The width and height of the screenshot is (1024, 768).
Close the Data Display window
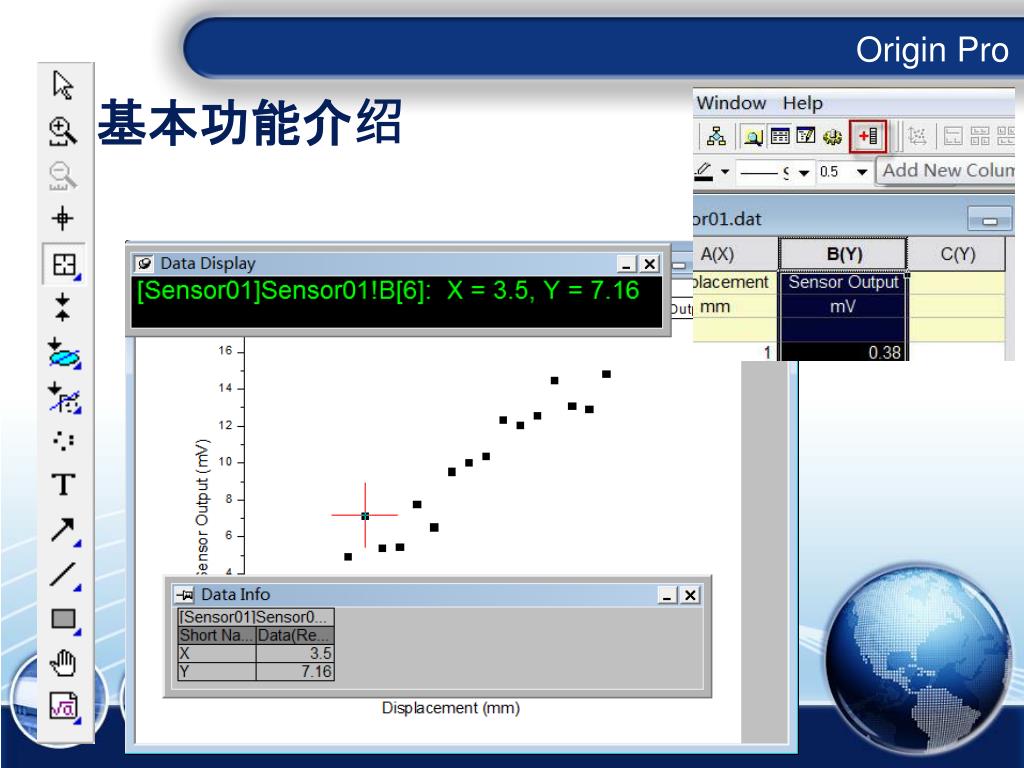point(650,264)
